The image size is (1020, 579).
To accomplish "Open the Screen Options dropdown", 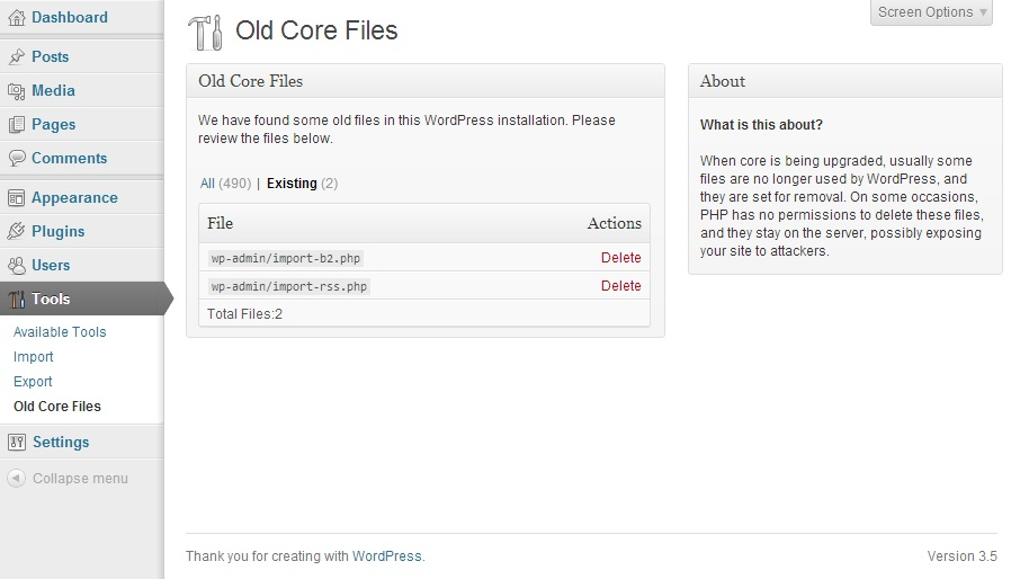I will coord(929,12).
